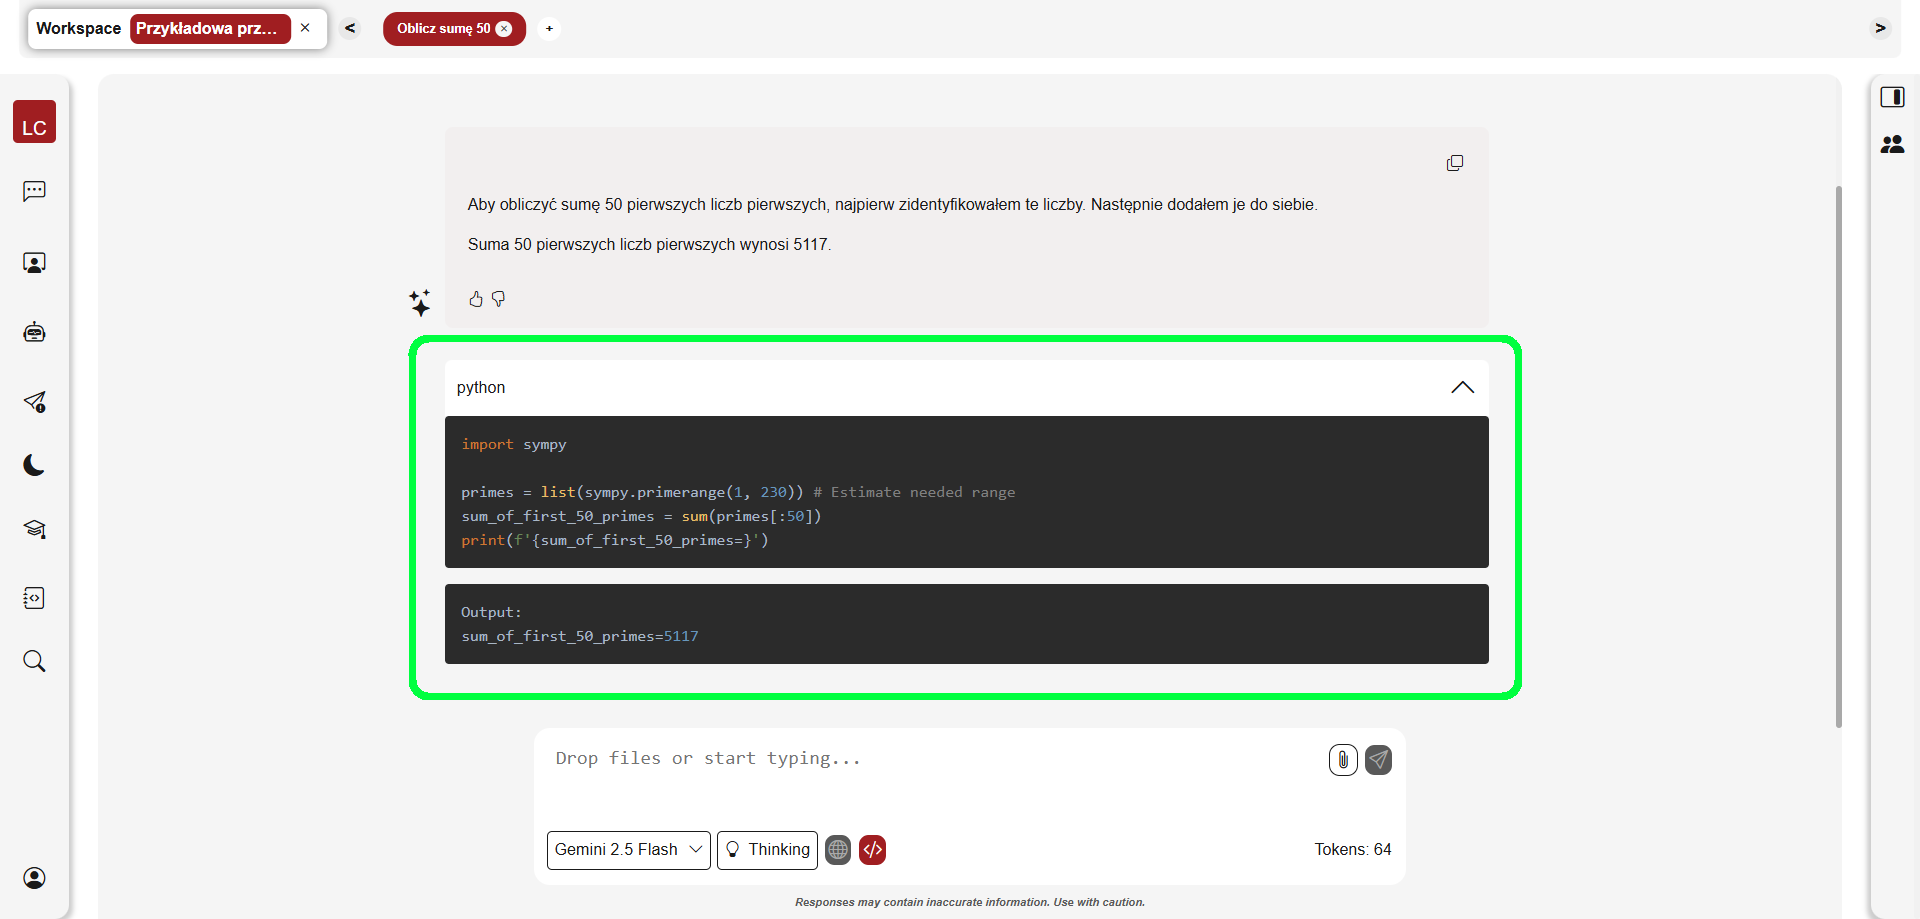Send the message with the send icon
The height and width of the screenshot is (919, 1920).
point(1378,760)
